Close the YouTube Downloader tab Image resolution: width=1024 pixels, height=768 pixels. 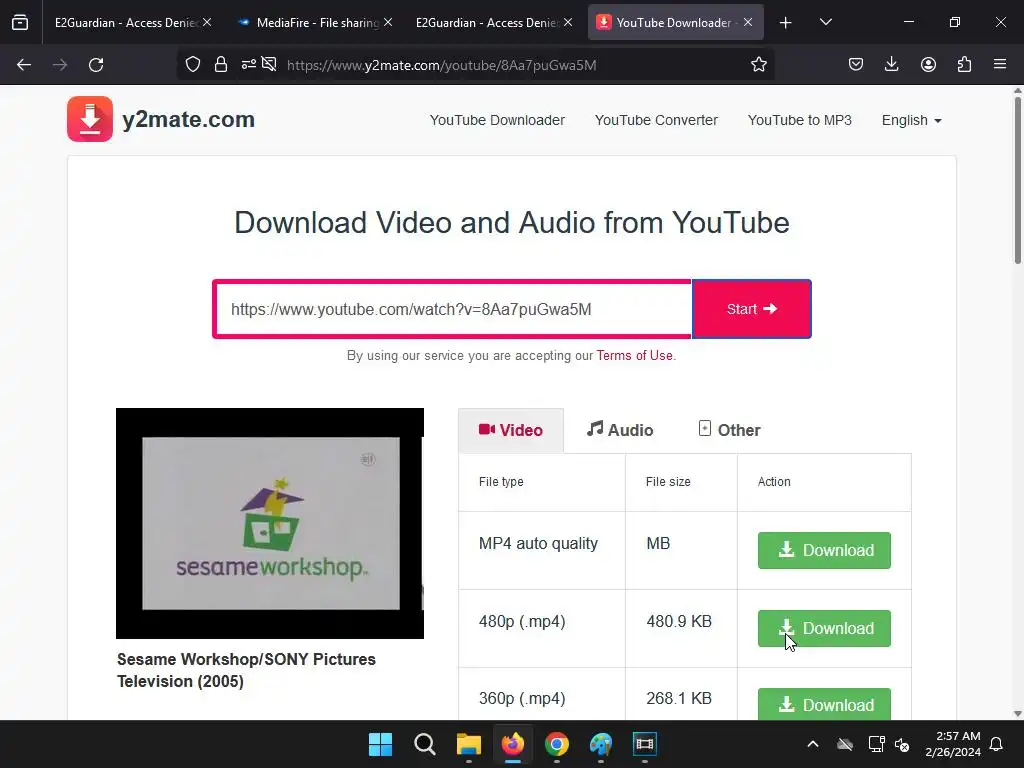[748, 23]
